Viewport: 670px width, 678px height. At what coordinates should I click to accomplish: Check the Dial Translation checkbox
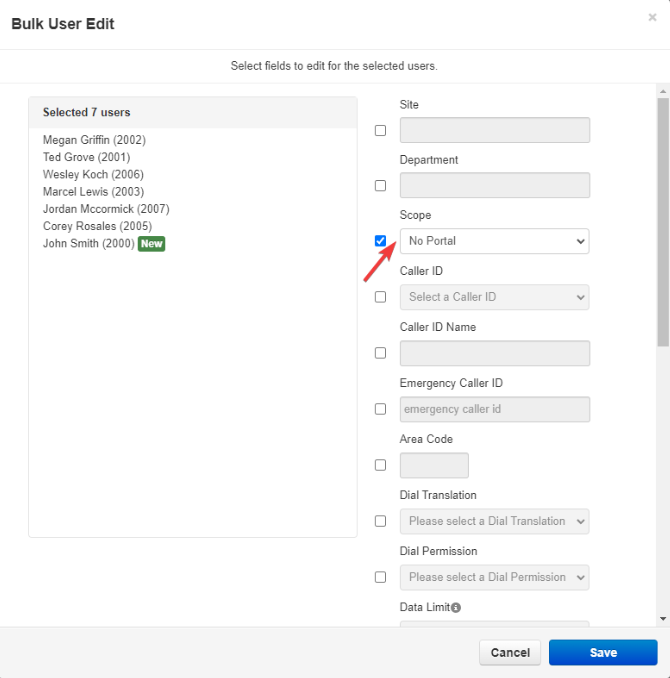pos(380,521)
